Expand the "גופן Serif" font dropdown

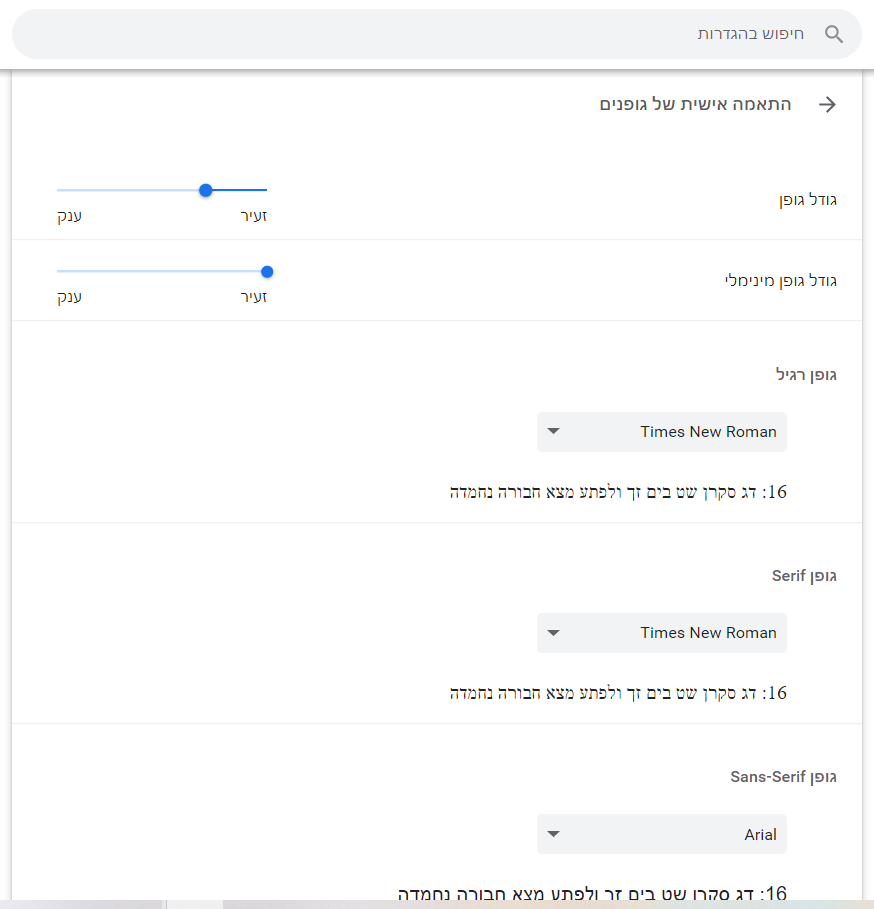tap(662, 633)
